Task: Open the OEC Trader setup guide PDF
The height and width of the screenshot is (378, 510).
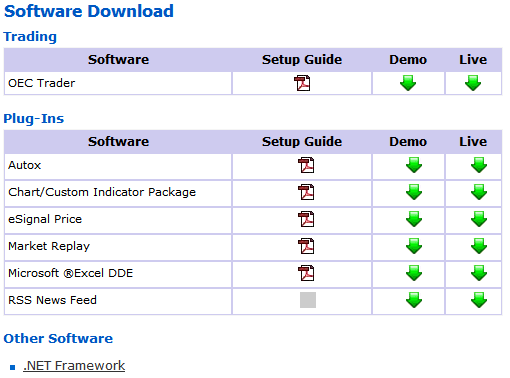Action: (302, 83)
